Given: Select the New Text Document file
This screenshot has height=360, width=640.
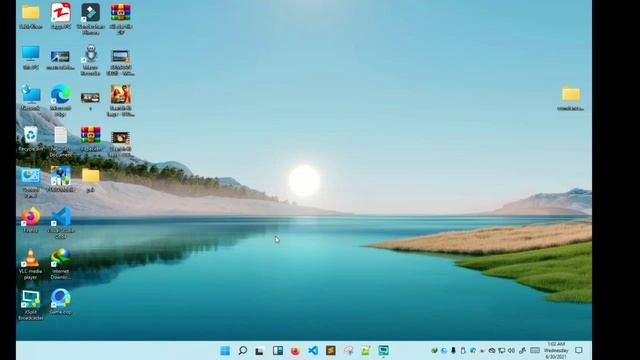Looking at the screenshot, I should click(x=60, y=142).
